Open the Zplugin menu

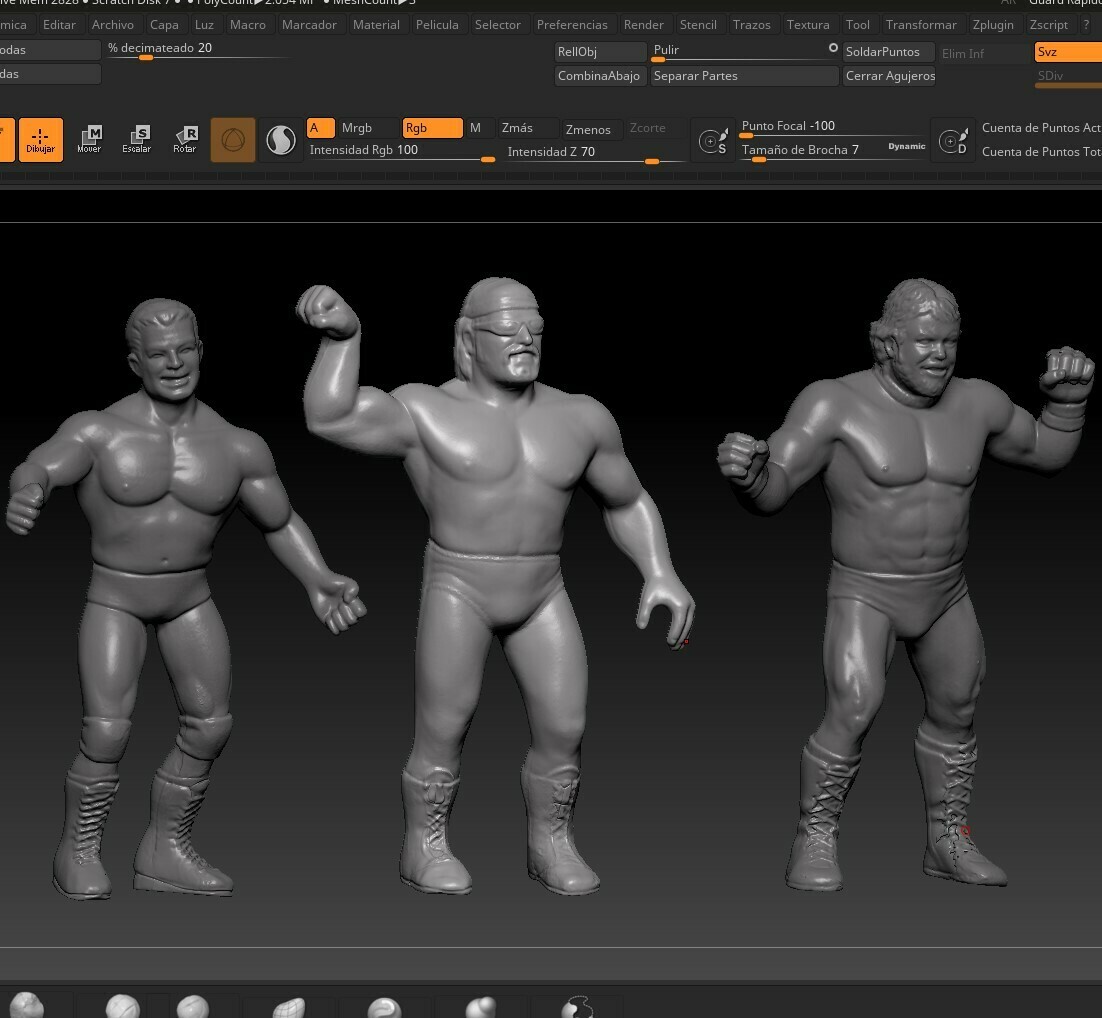pyautogui.click(x=992, y=24)
